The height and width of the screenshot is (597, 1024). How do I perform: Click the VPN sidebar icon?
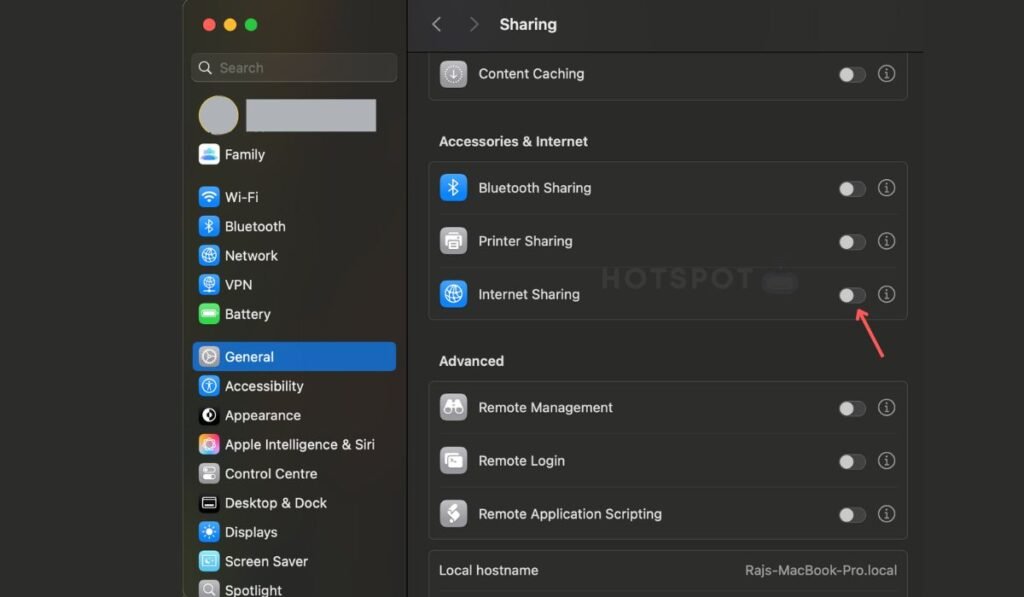pyautogui.click(x=210, y=284)
